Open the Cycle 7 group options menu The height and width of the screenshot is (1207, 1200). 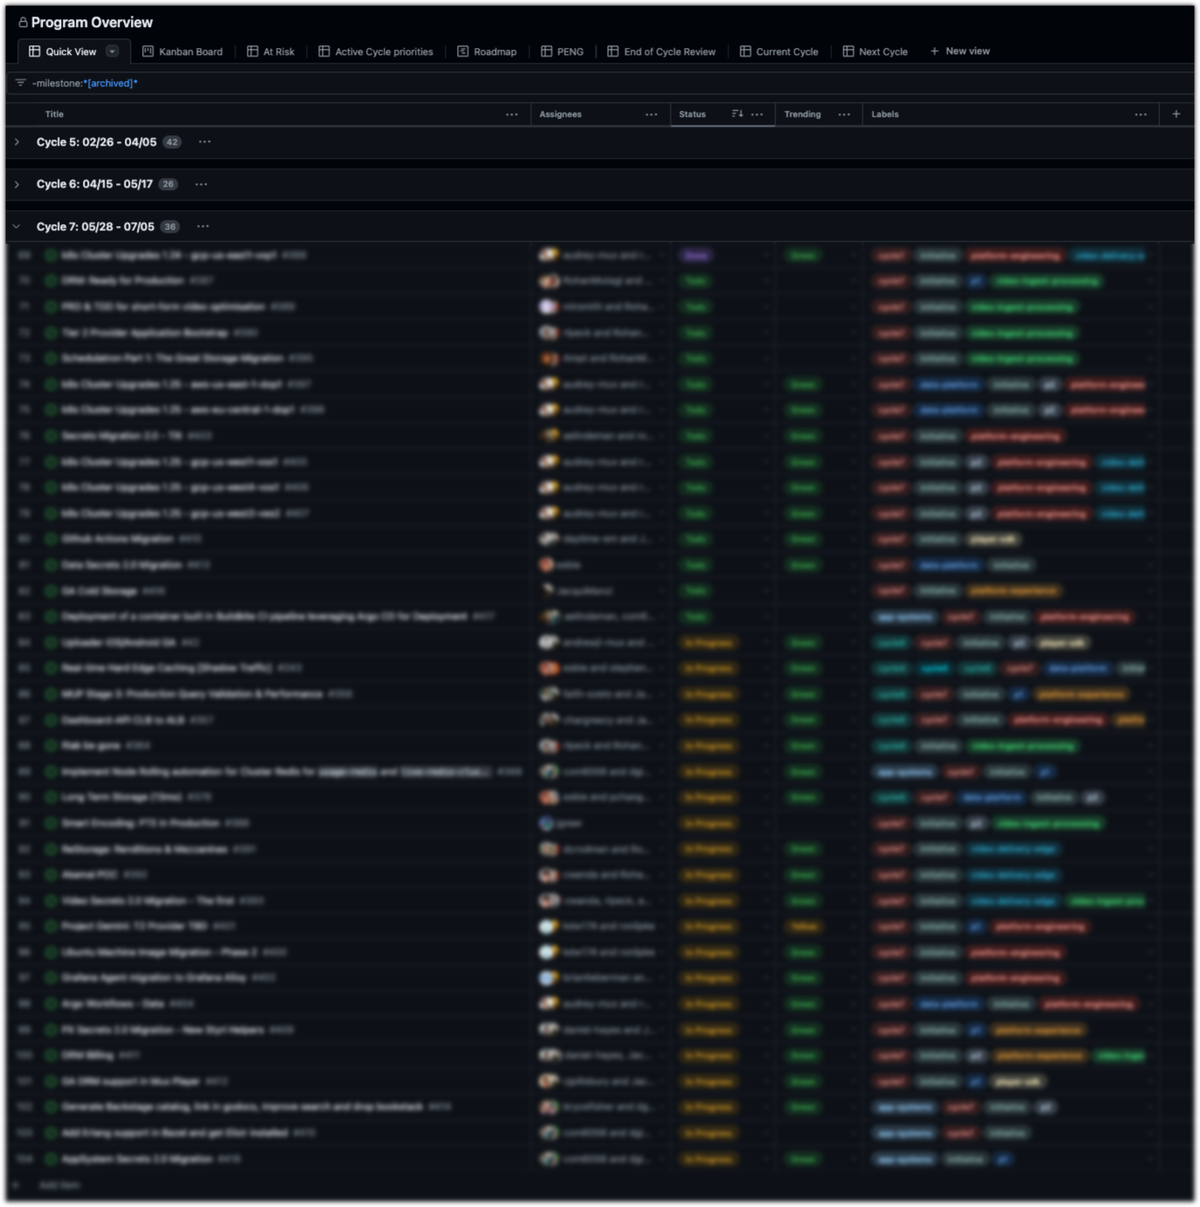tap(202, 226)
